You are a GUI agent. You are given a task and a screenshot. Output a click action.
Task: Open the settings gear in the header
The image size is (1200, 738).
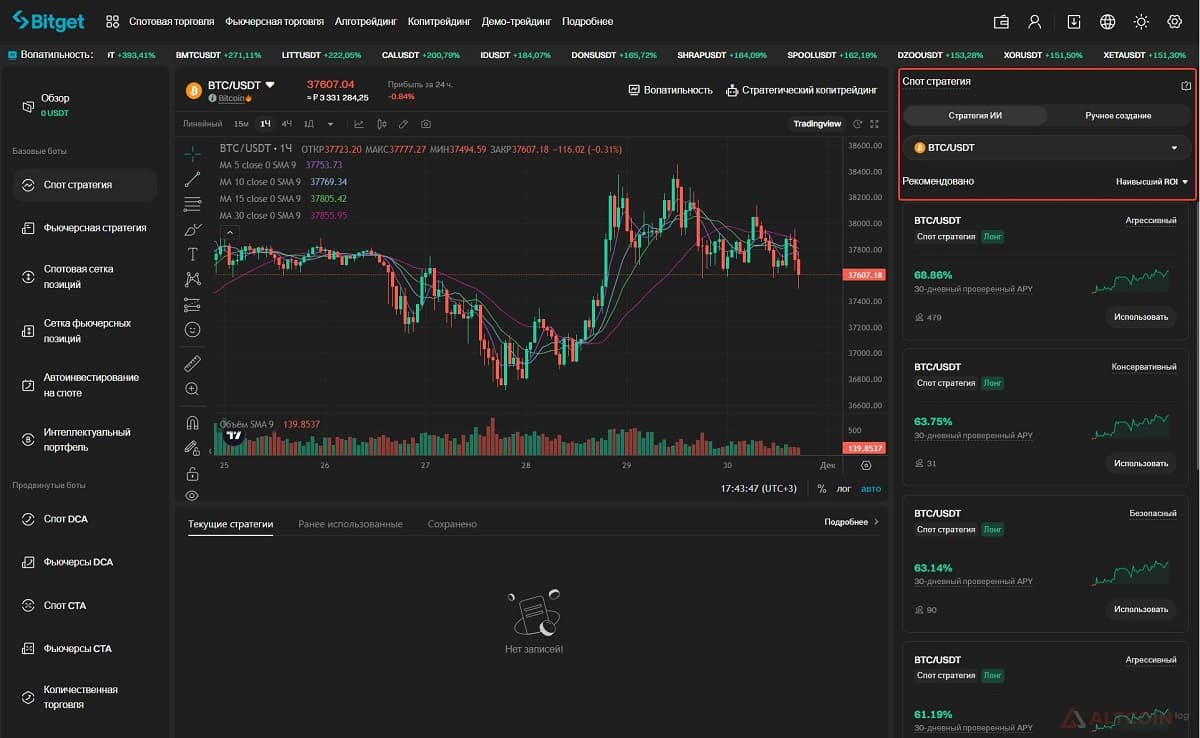[1175, 21]
